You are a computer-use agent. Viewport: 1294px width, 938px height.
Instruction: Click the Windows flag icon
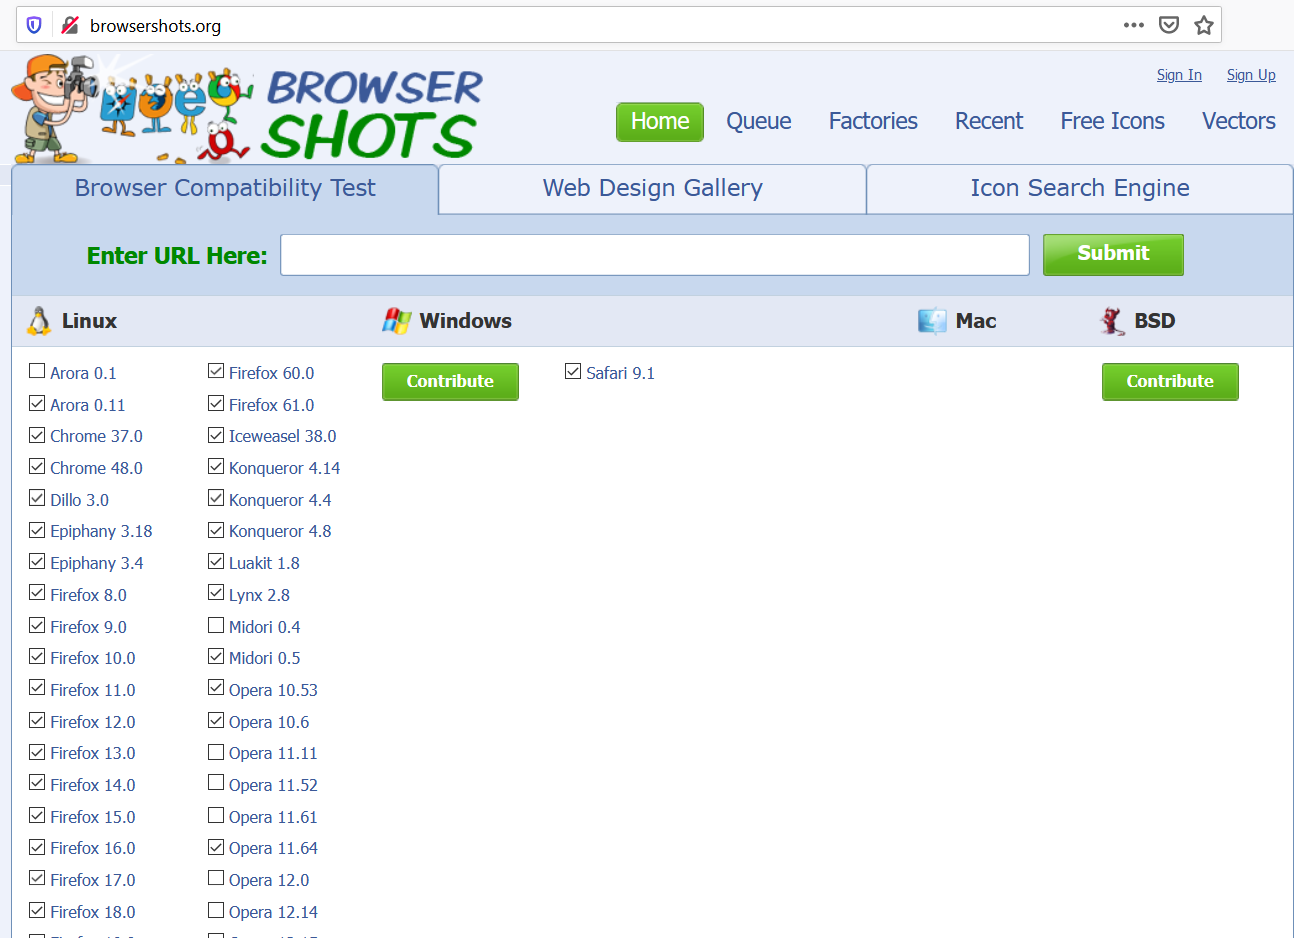point(397,321)
